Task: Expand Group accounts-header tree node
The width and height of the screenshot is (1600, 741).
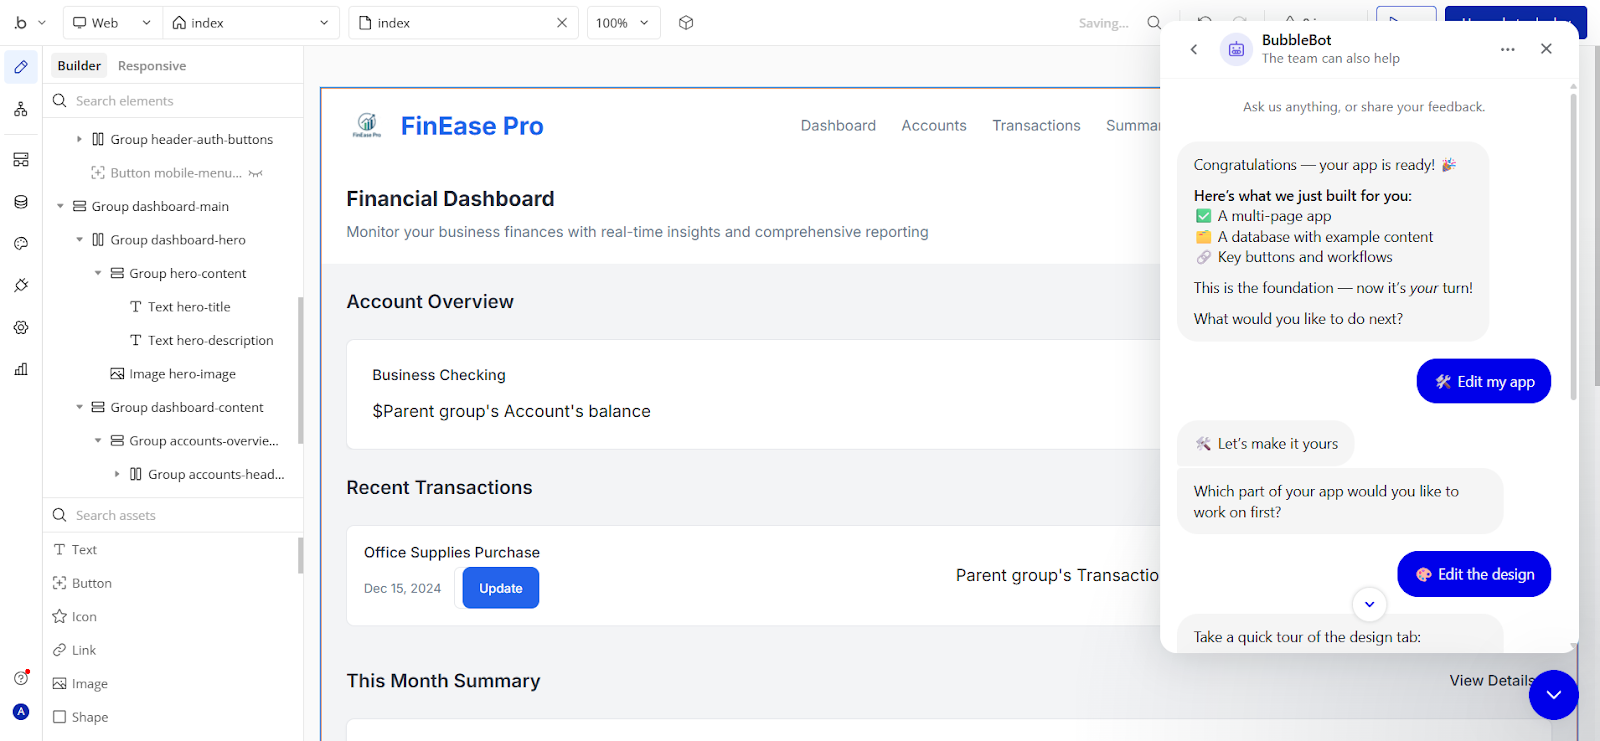Action: pyautogui.click(x=116, y=474)
